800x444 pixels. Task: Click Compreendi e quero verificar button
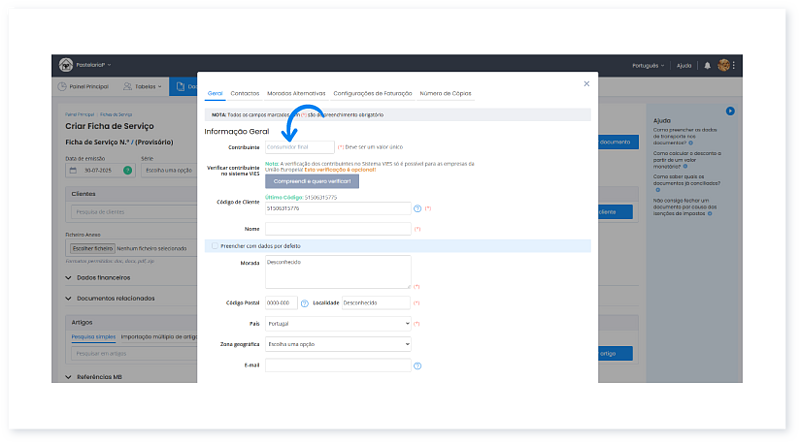311,181
